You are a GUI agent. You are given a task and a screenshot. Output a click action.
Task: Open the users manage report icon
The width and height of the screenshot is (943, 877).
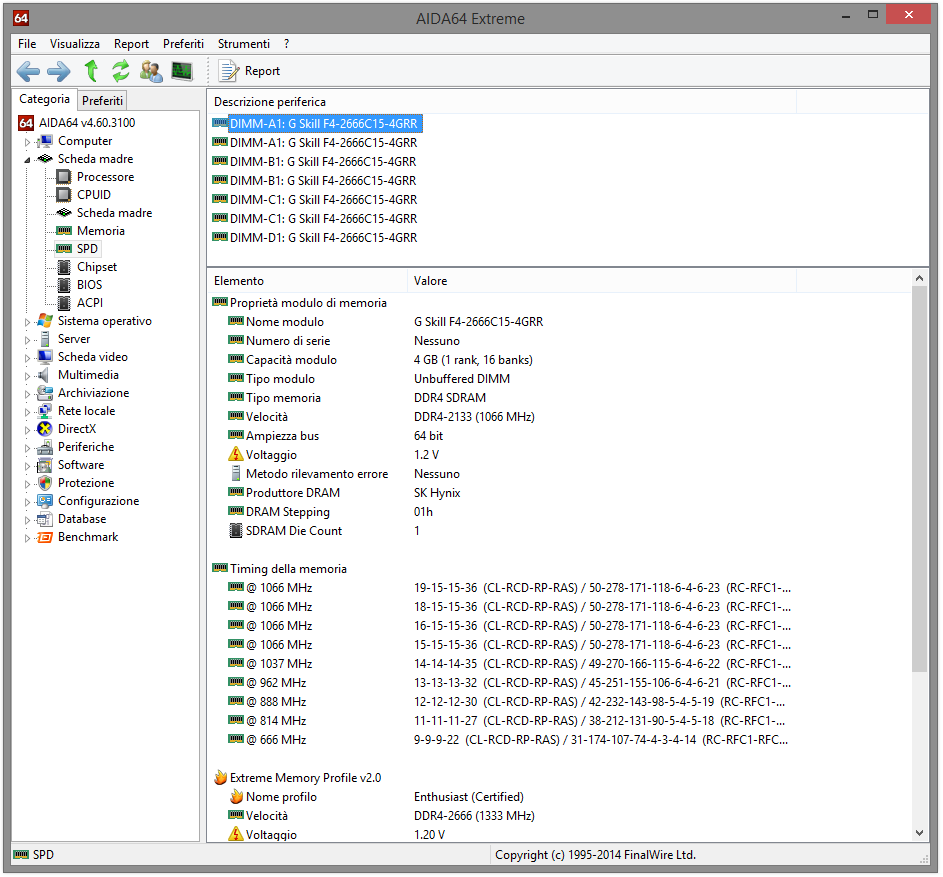[x=151, y=71]
